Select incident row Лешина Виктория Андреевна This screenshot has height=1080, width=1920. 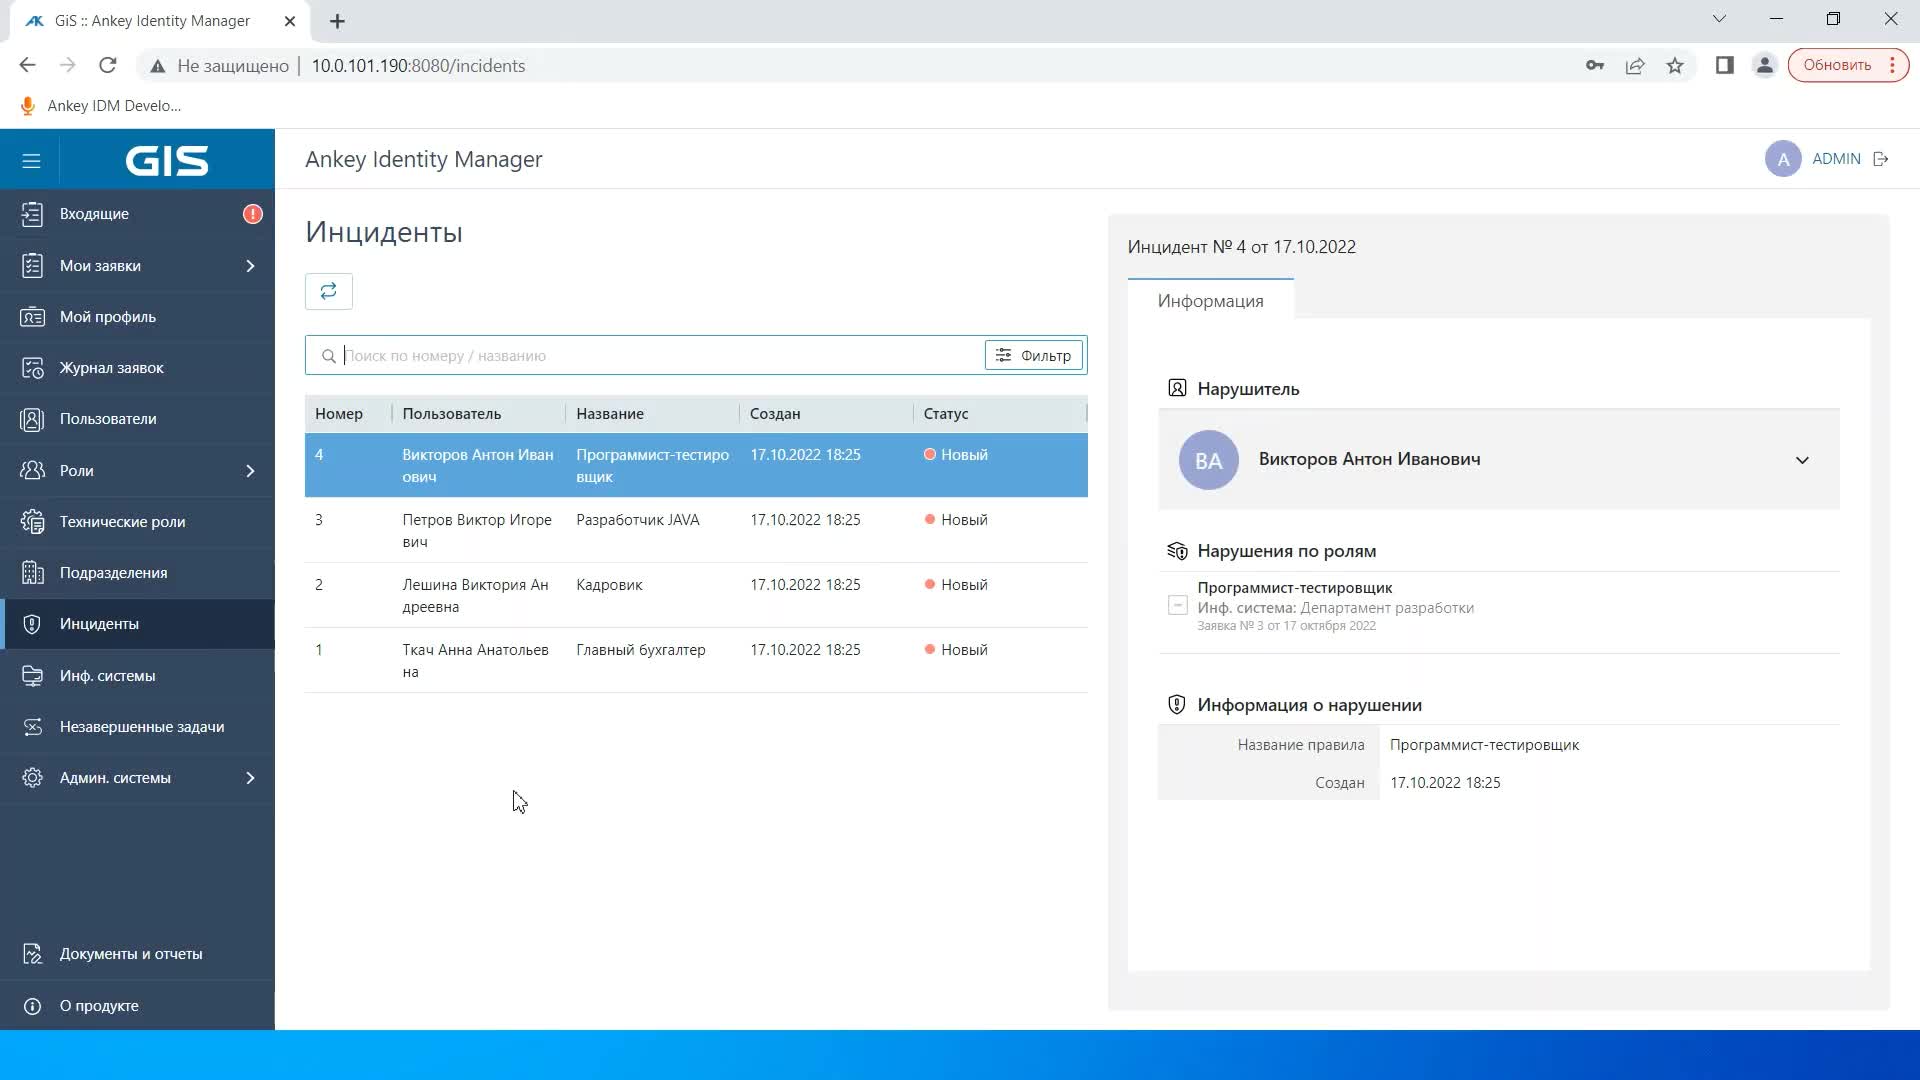tap(696, 596)
